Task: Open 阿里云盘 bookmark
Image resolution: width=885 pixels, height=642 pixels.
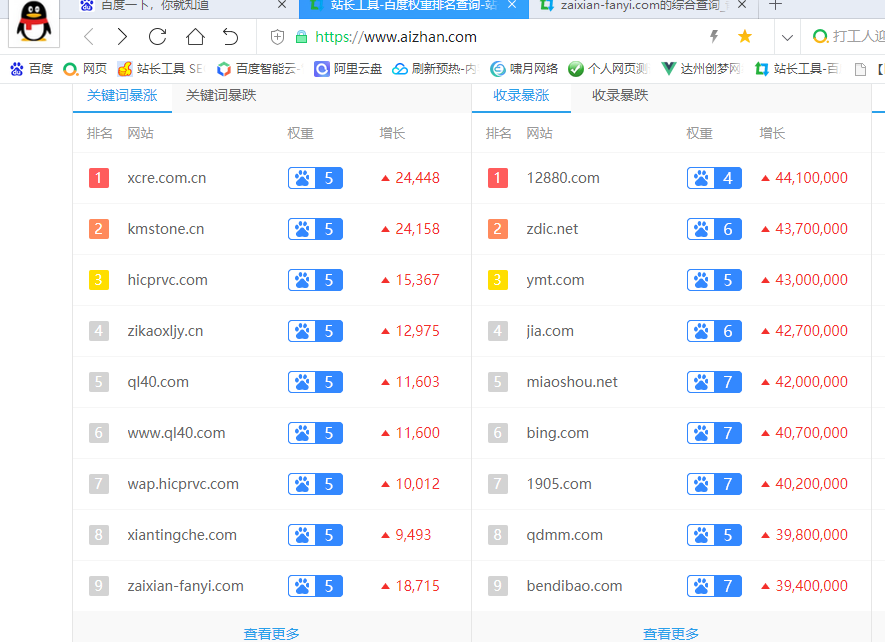Action: point(348,69)
